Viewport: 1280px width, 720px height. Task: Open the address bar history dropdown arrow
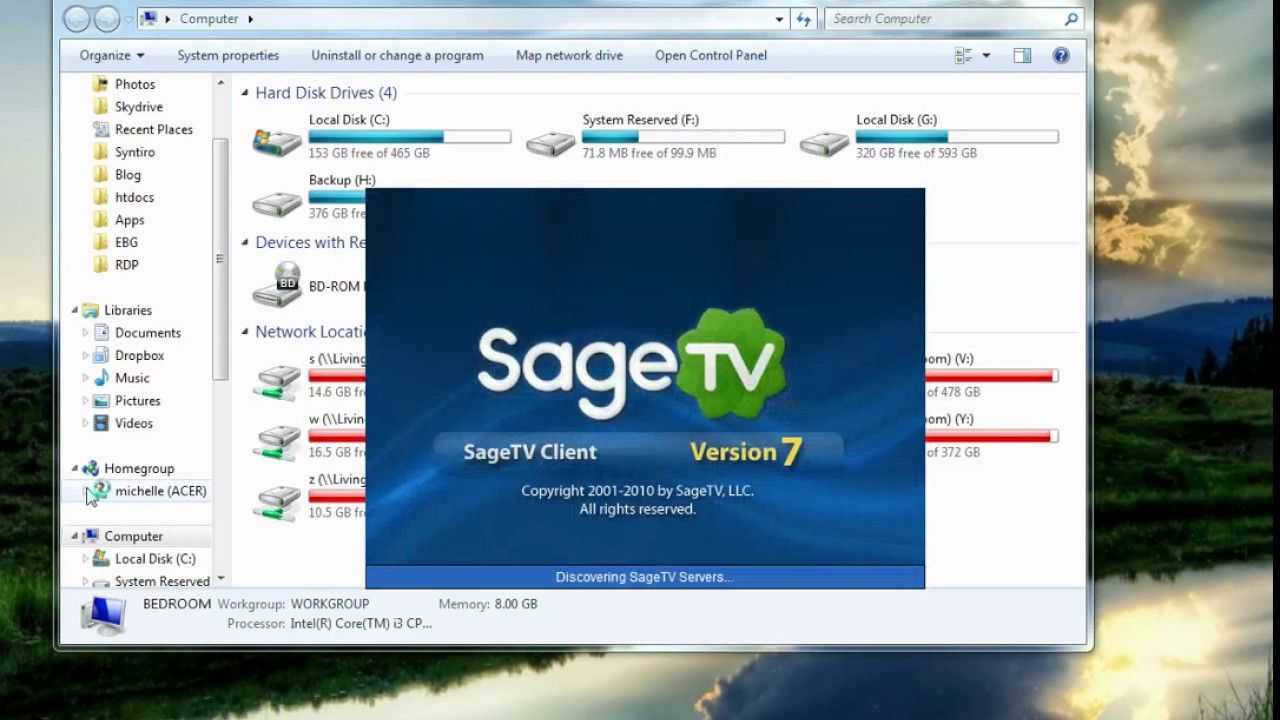[779, 19]
